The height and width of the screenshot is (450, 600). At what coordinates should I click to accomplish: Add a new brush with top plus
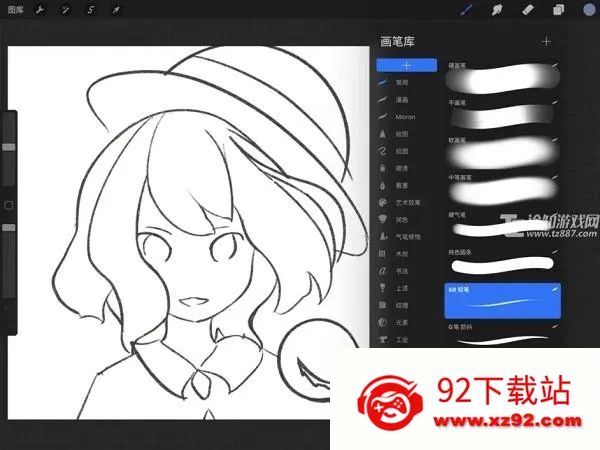click(x=546, y=41)
